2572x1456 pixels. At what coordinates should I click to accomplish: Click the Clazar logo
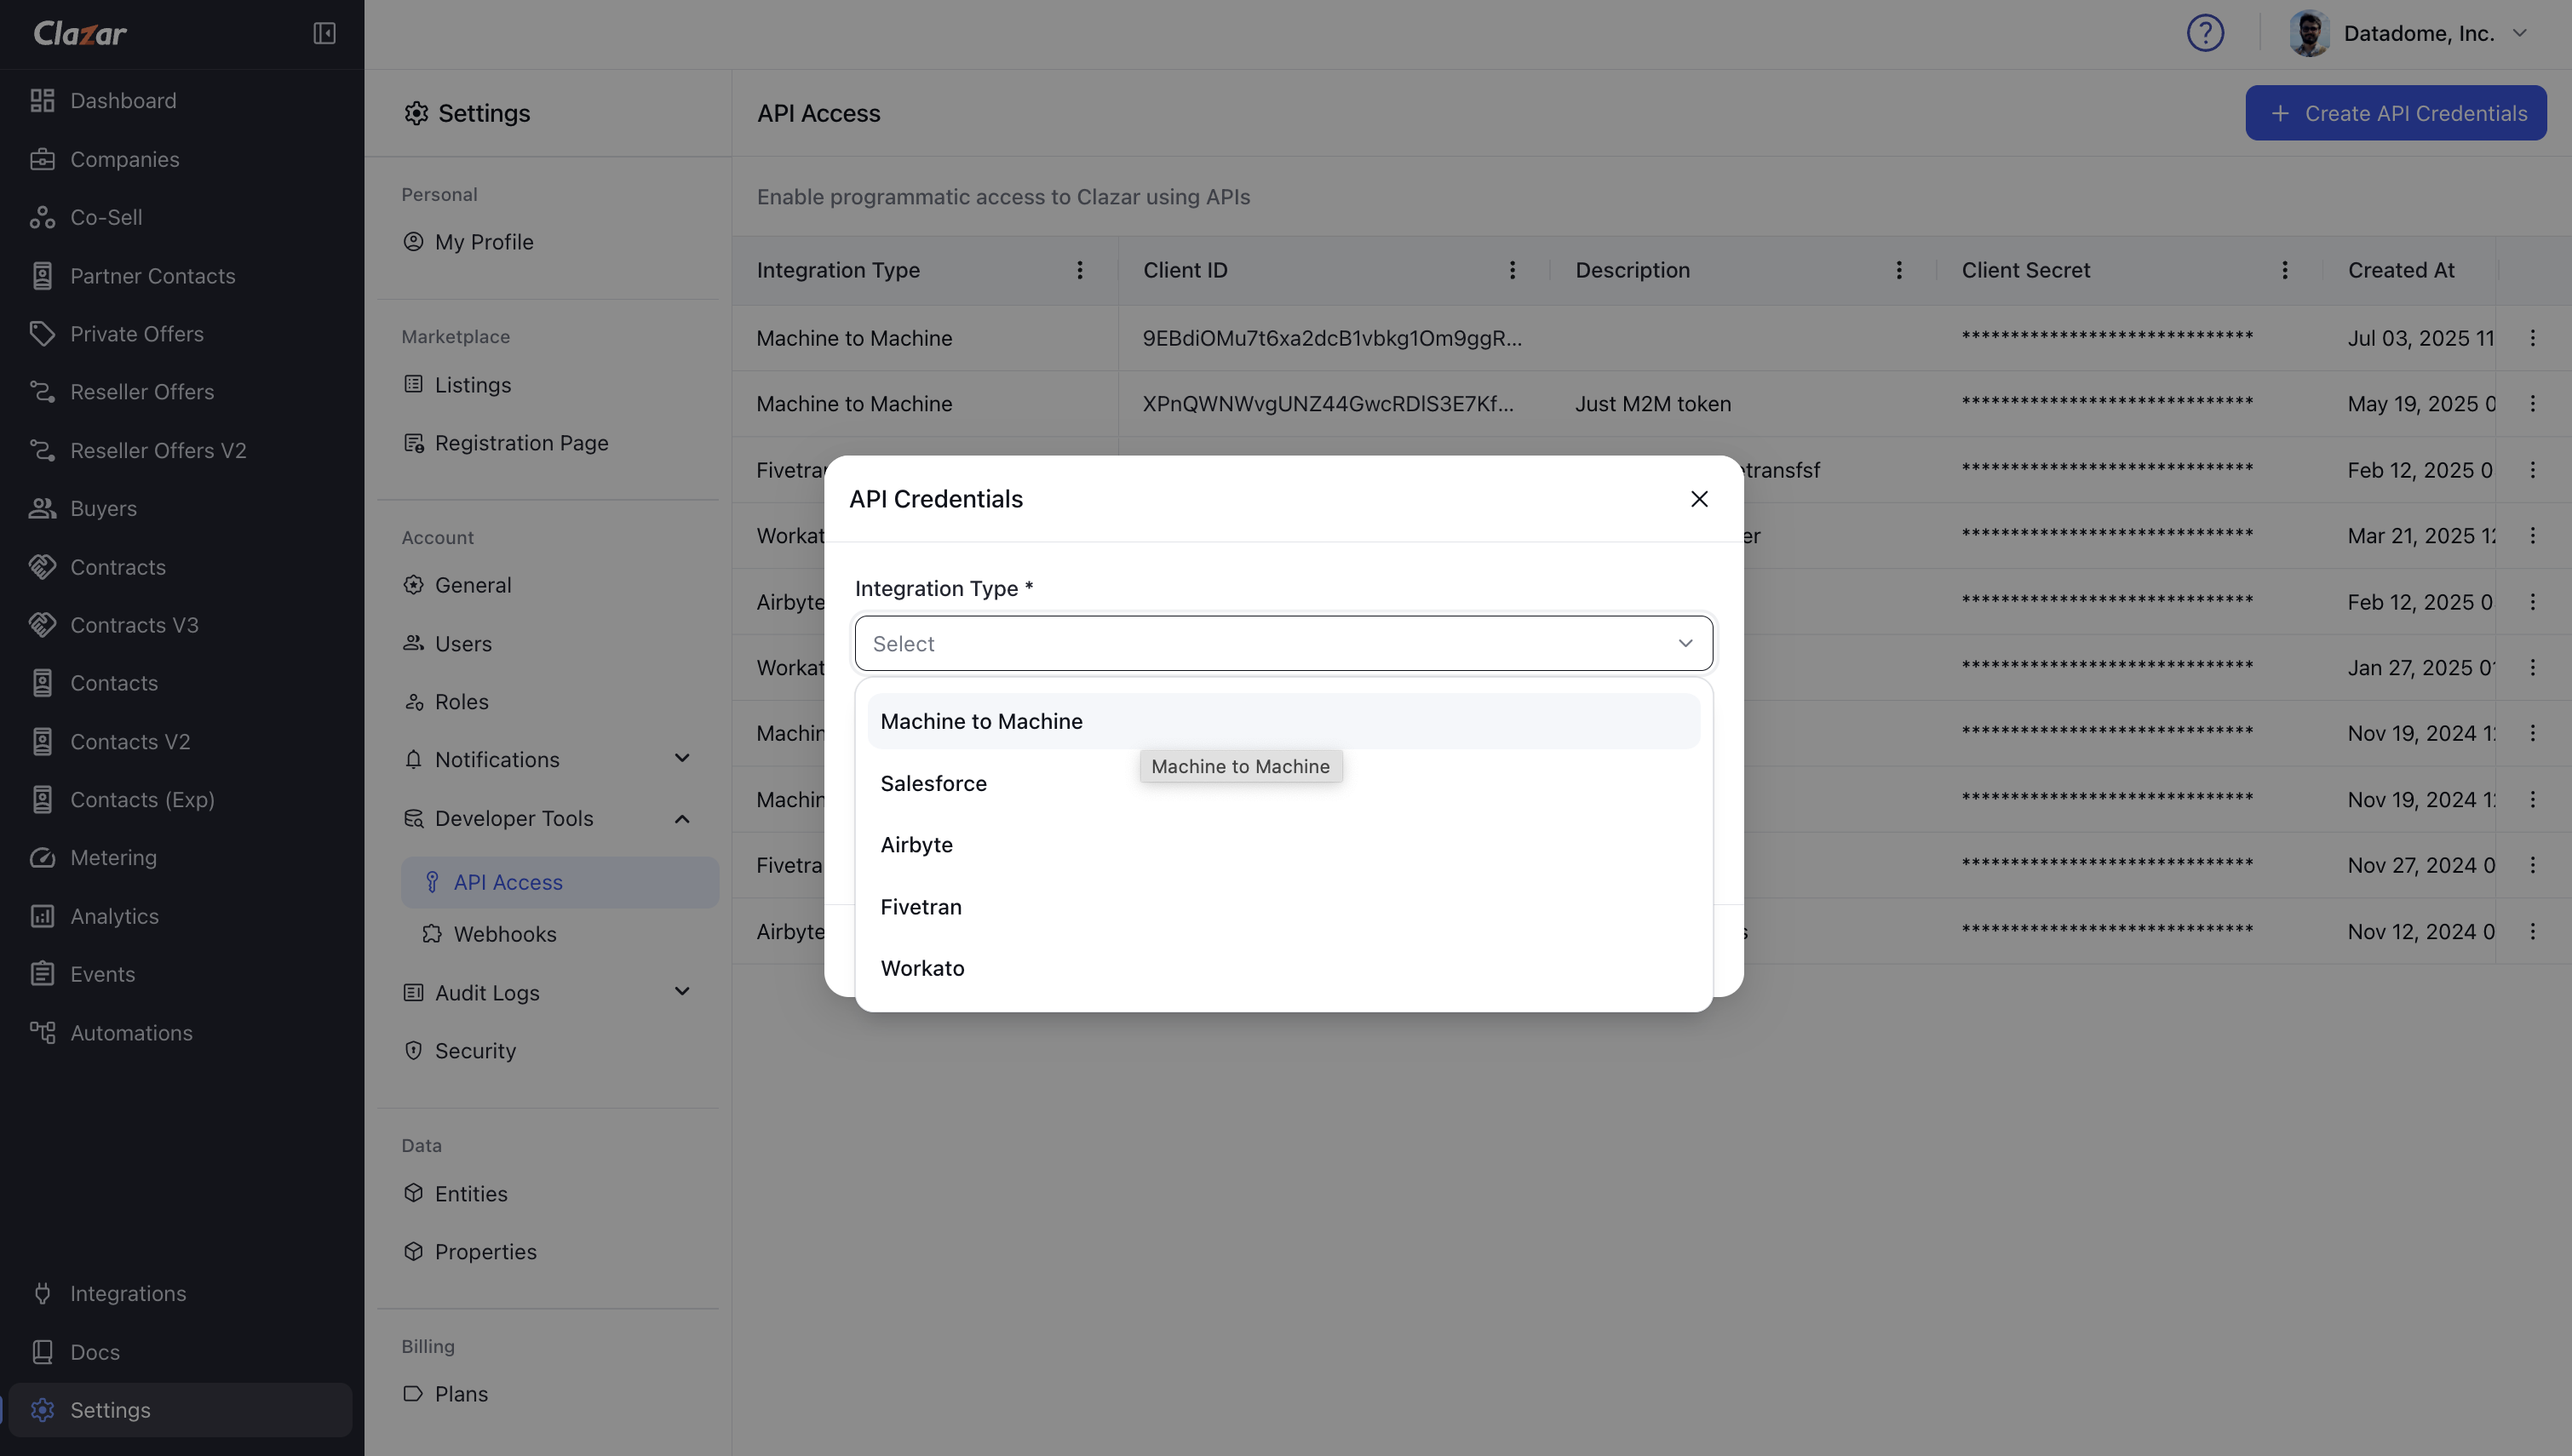tap(80, 33)
